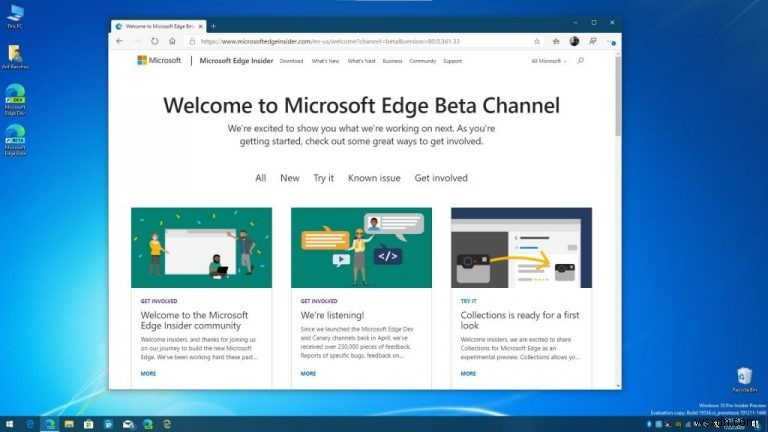
Task: Open the Windows Start menu
Action: pos(9,424)
